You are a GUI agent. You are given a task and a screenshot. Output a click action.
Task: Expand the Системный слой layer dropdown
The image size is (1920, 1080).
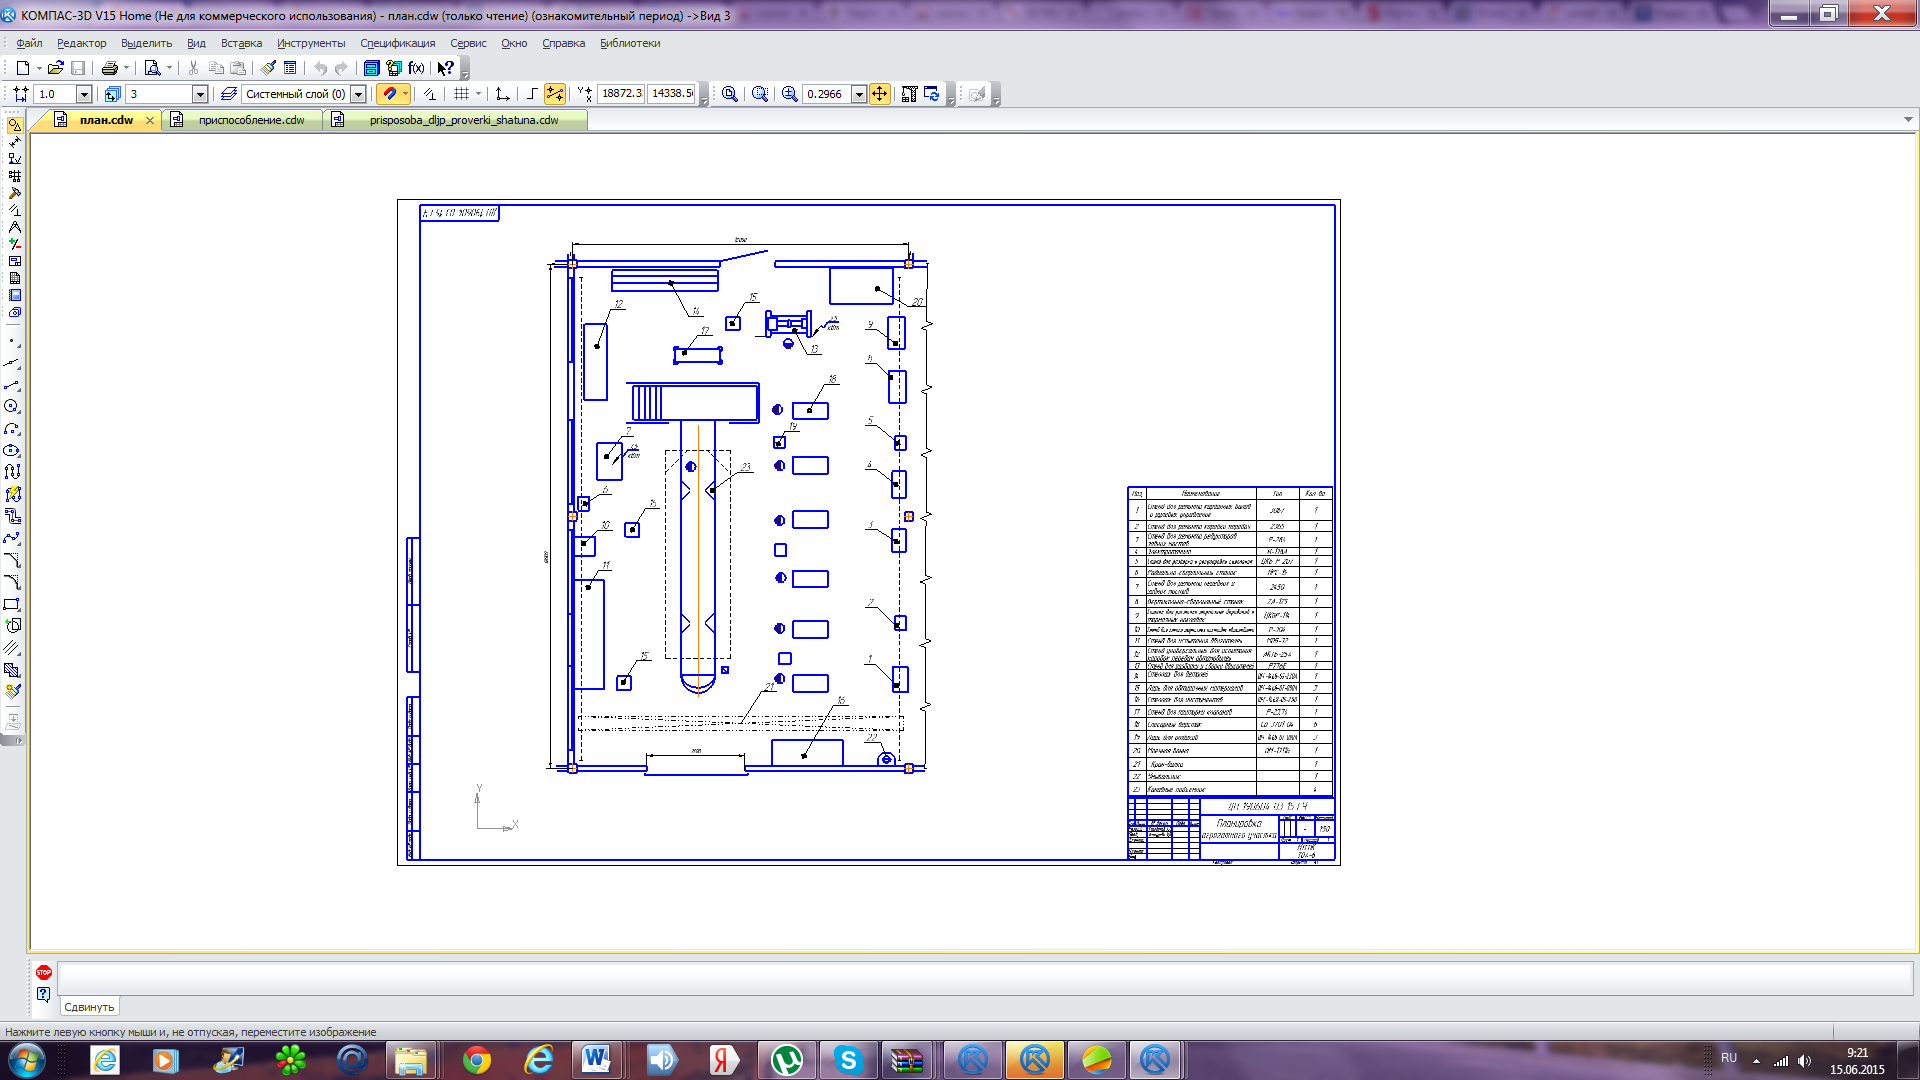click(x=358, y=94)
